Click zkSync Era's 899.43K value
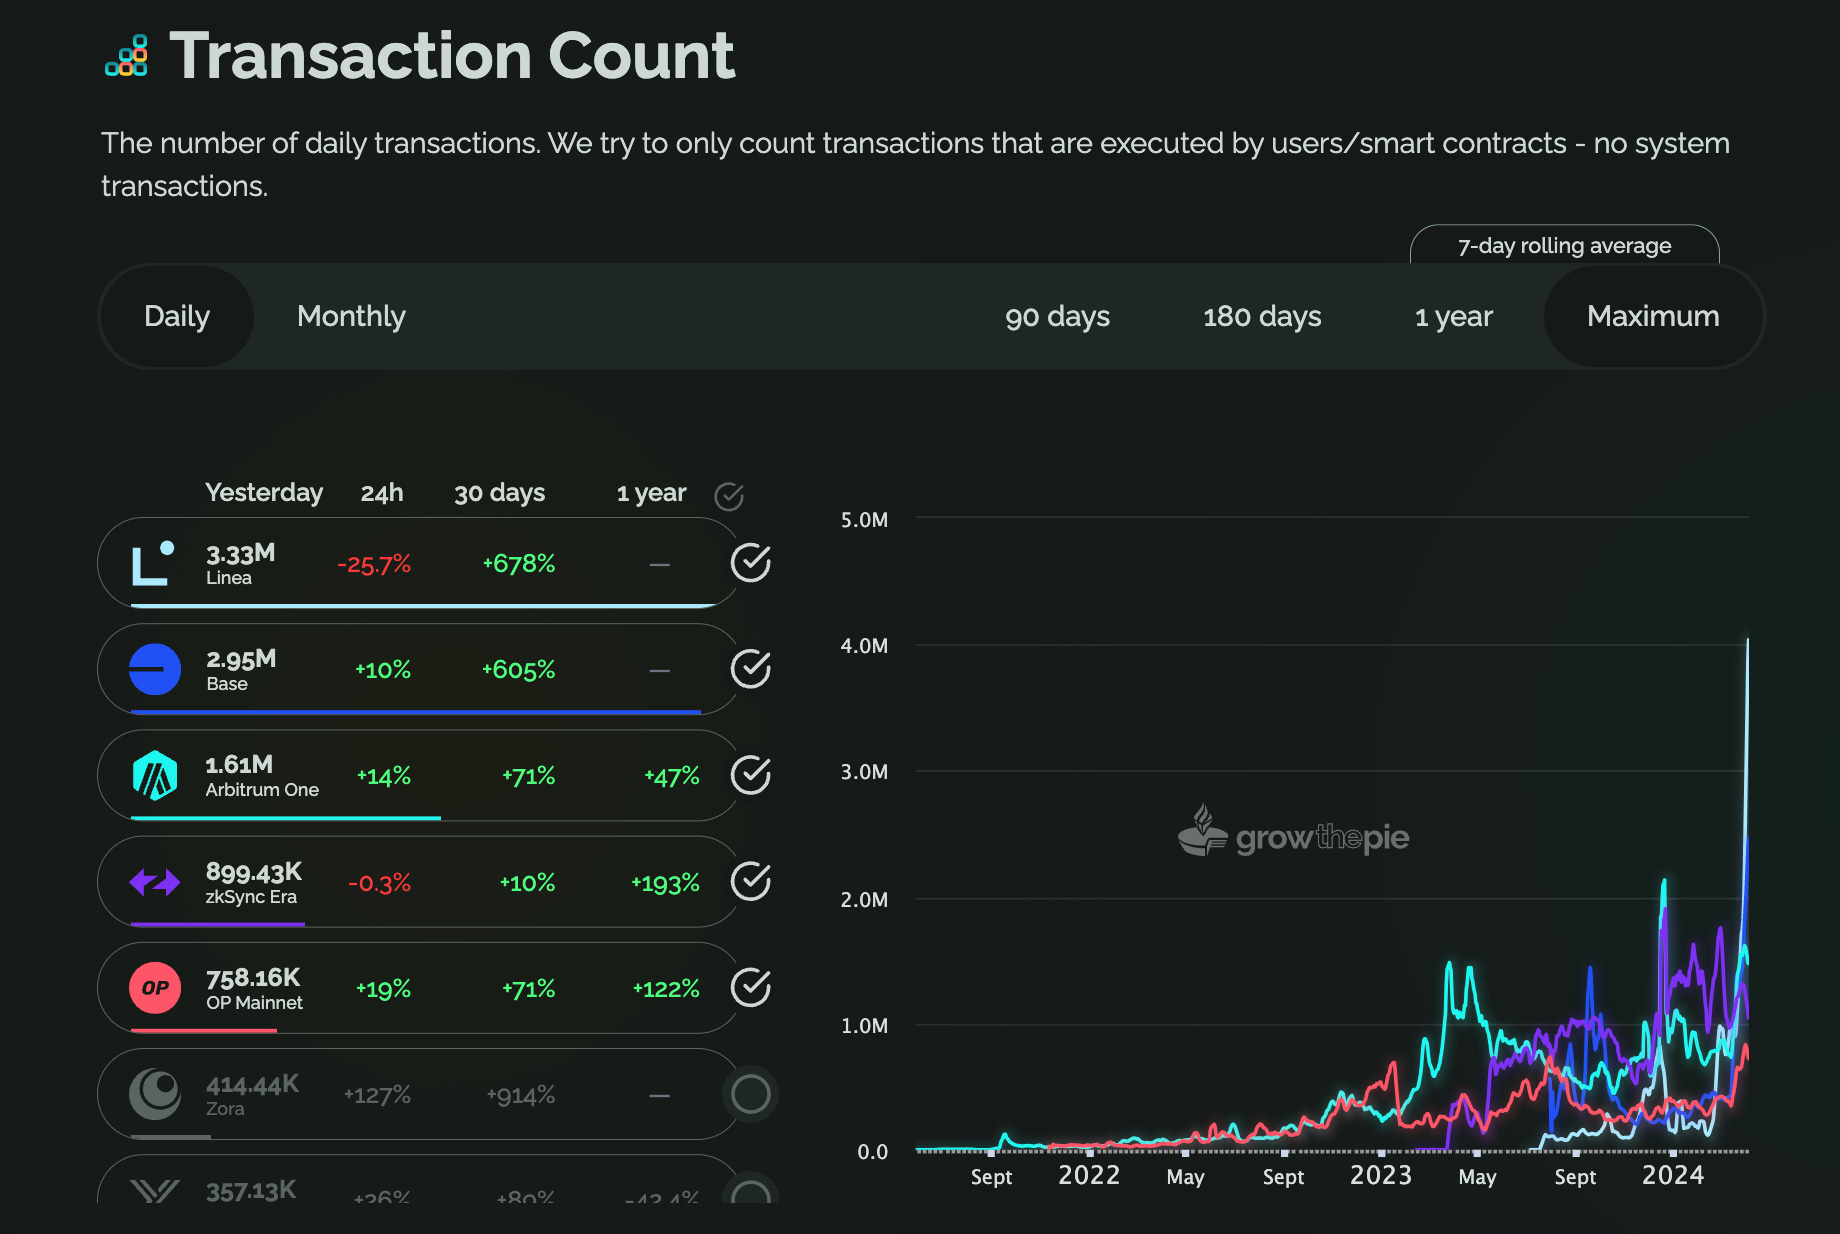This screenshot has height=1234, width=1840. (253, 872)
